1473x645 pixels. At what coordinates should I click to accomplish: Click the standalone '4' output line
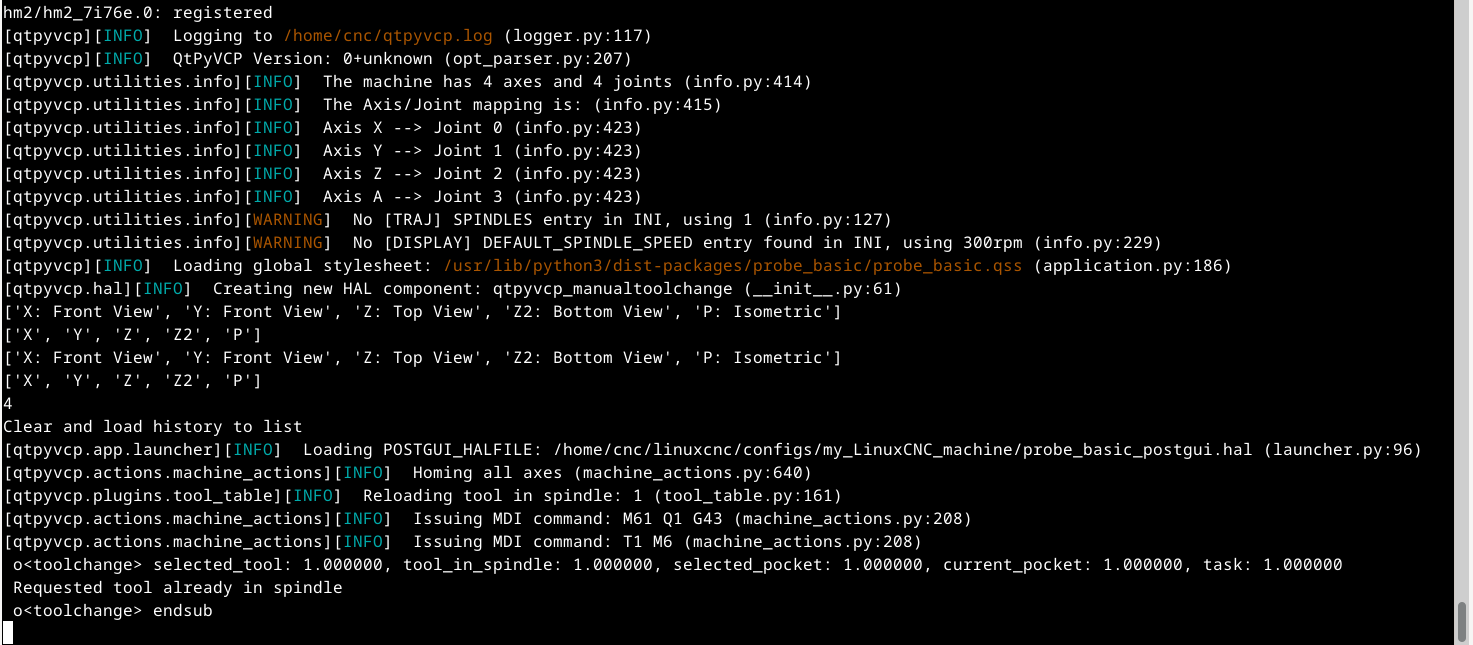8,404
